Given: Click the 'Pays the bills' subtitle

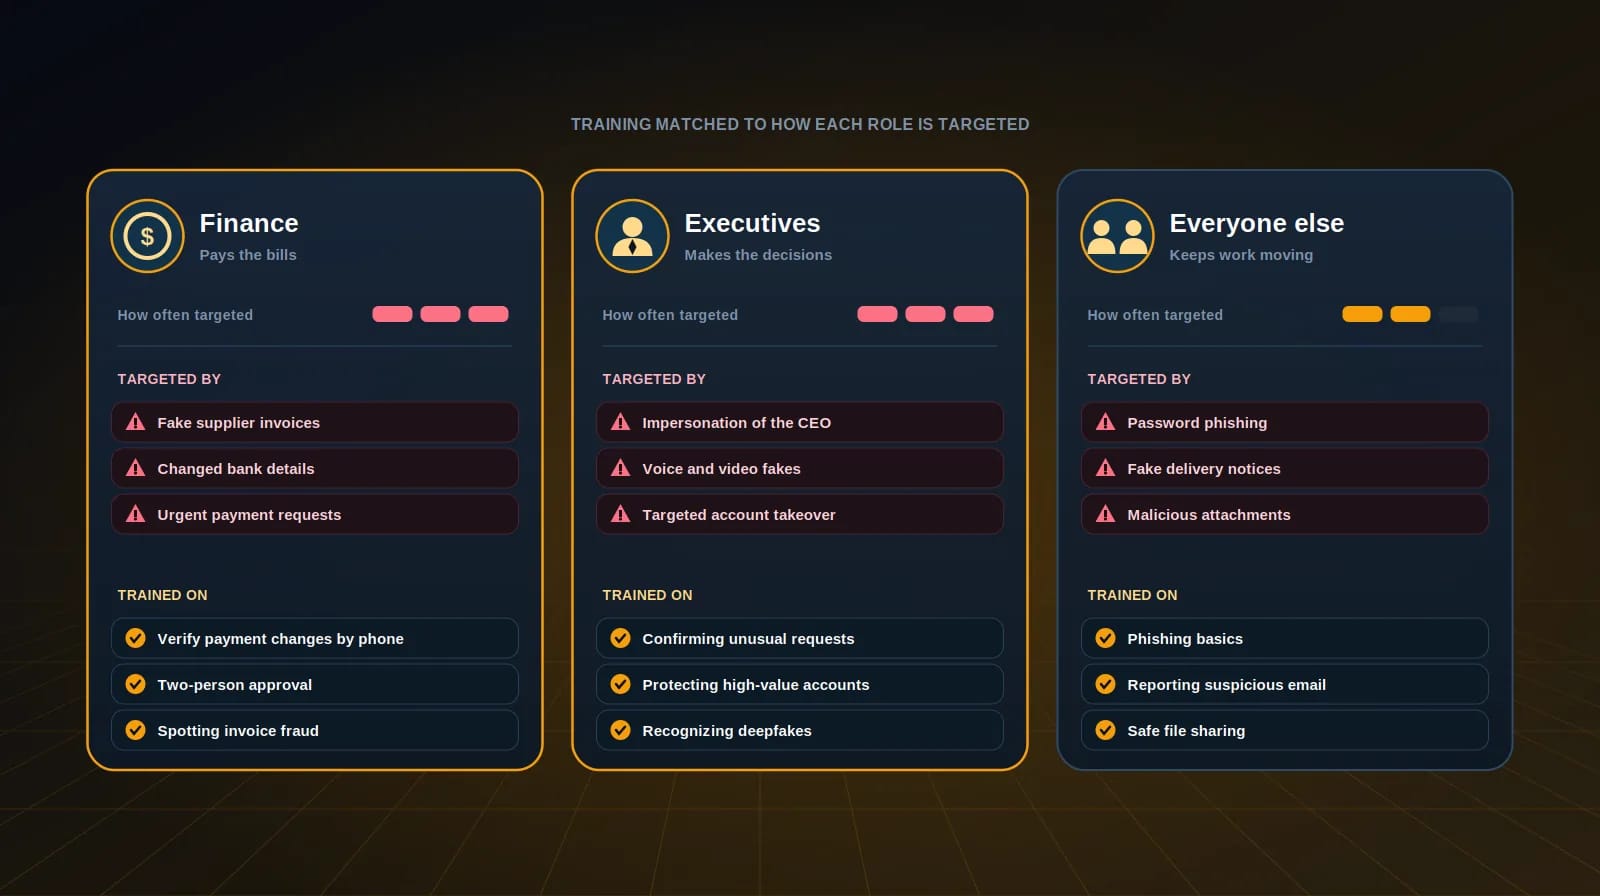Looking at the screenshot, I should click(x=248, y=255).
